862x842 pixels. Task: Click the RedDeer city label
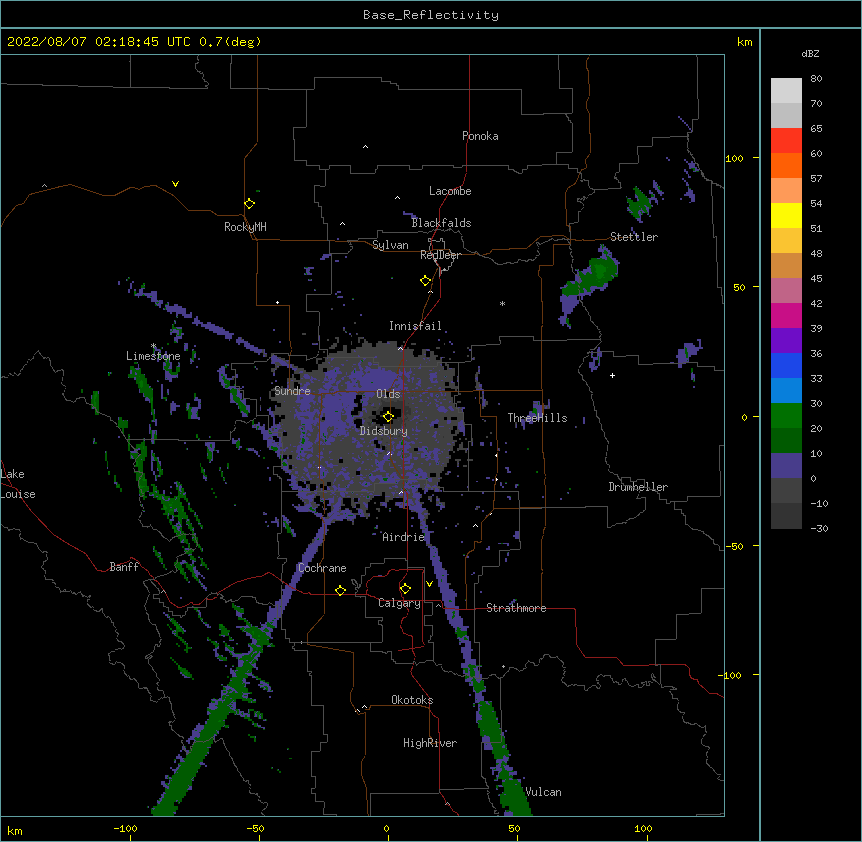click(x=440, y=255)
